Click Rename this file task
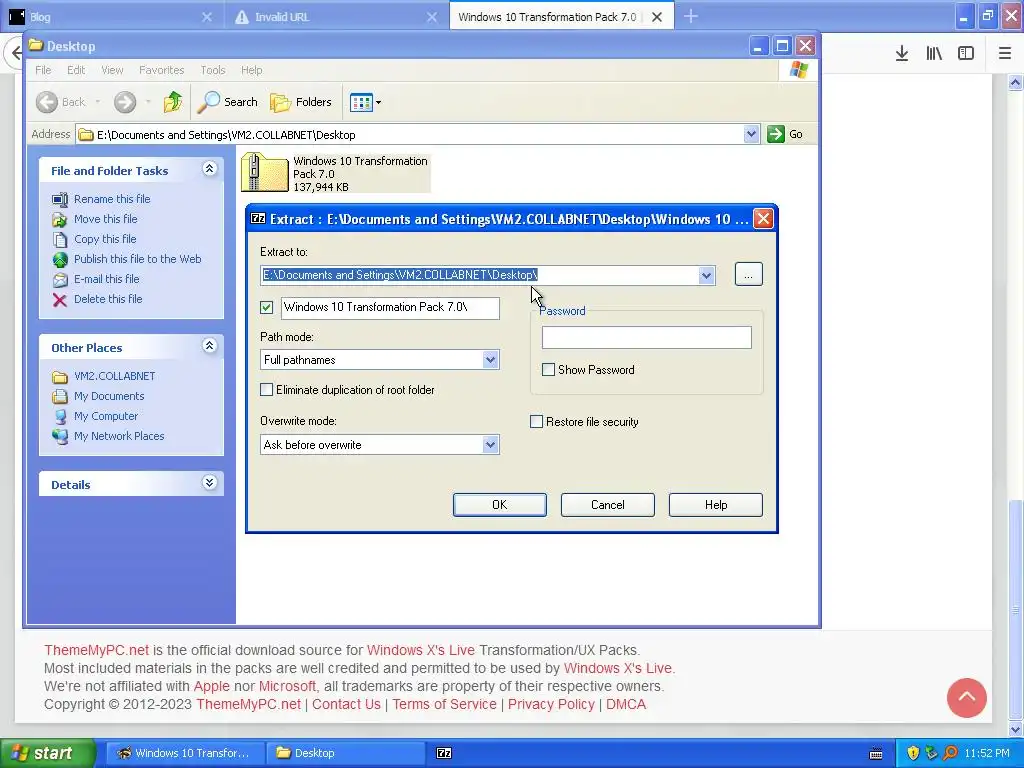 coord(112,199)
